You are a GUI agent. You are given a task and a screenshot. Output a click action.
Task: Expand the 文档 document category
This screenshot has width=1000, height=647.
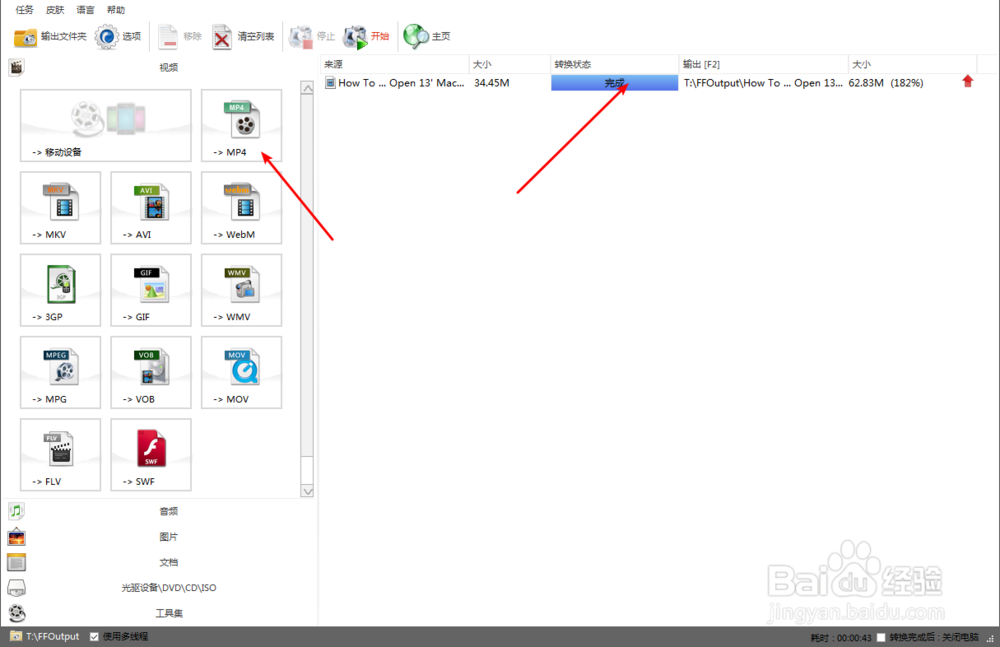168,562
